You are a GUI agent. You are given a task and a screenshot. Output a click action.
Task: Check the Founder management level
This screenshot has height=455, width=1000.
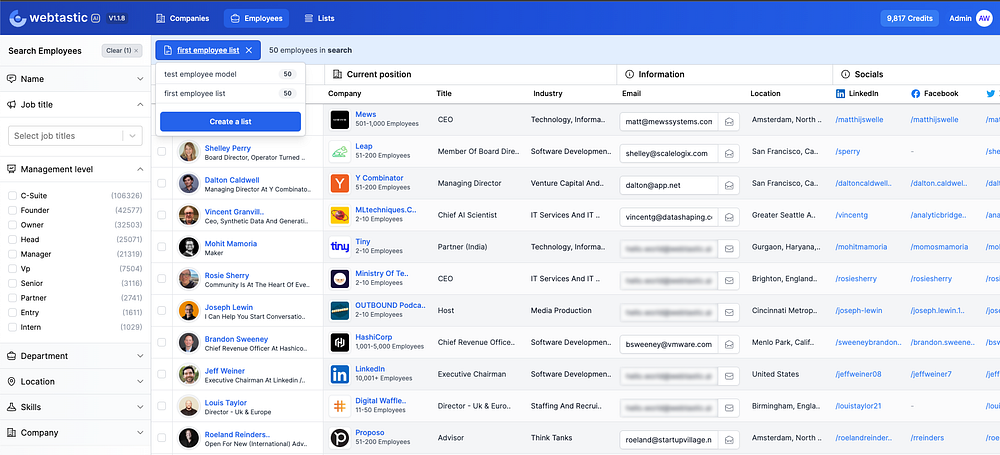pos(12,210)
